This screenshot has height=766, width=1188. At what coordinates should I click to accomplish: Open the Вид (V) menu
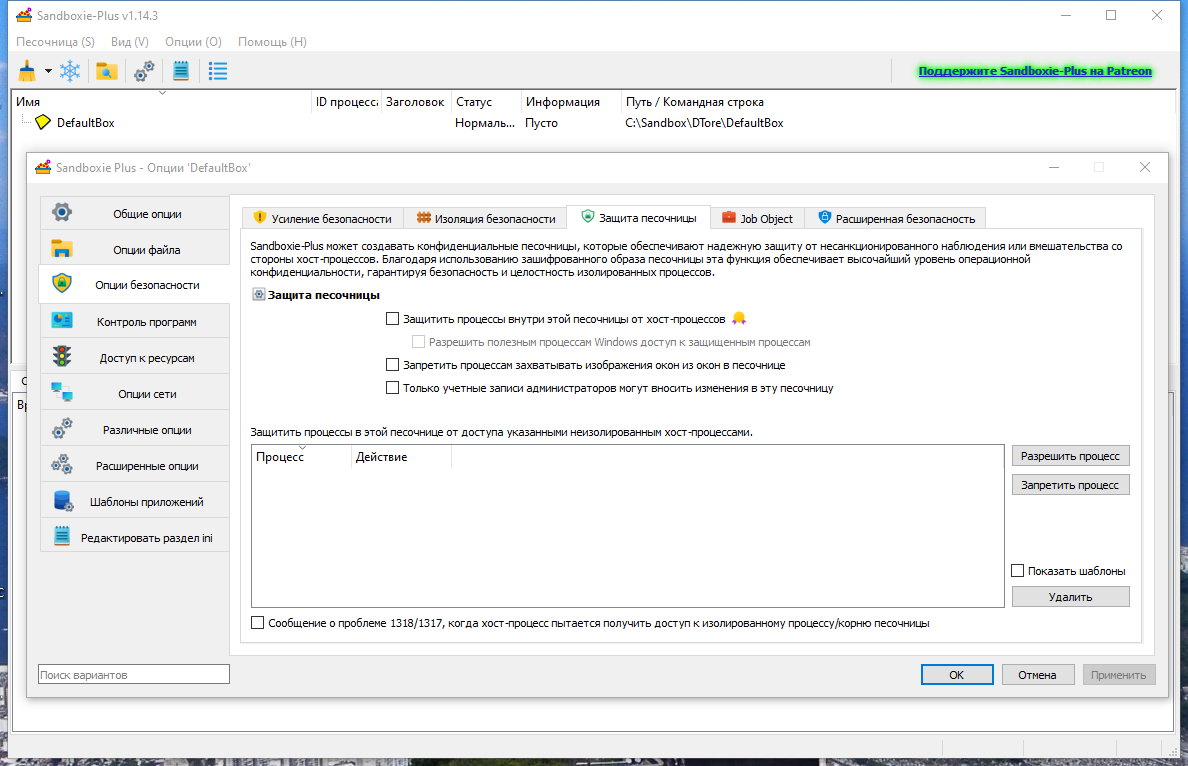point(130,42)
